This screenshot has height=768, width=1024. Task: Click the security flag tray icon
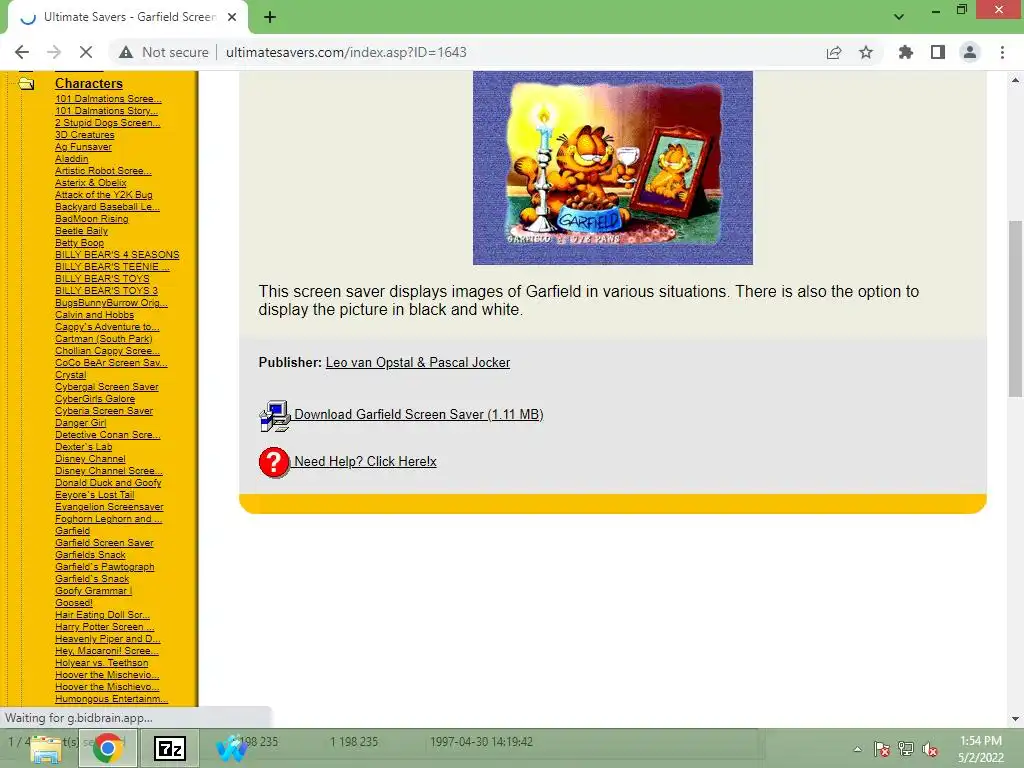(x=882, y=749)
